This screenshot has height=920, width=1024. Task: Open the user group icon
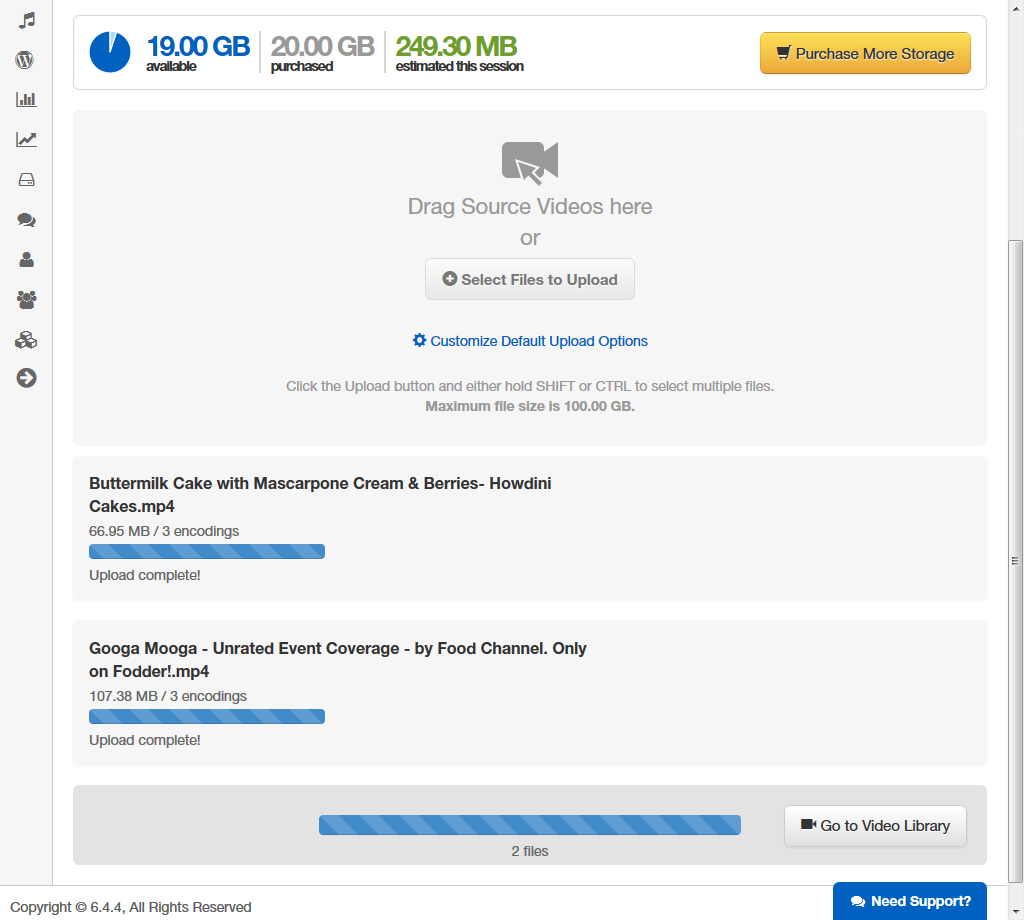click(26, 299)
